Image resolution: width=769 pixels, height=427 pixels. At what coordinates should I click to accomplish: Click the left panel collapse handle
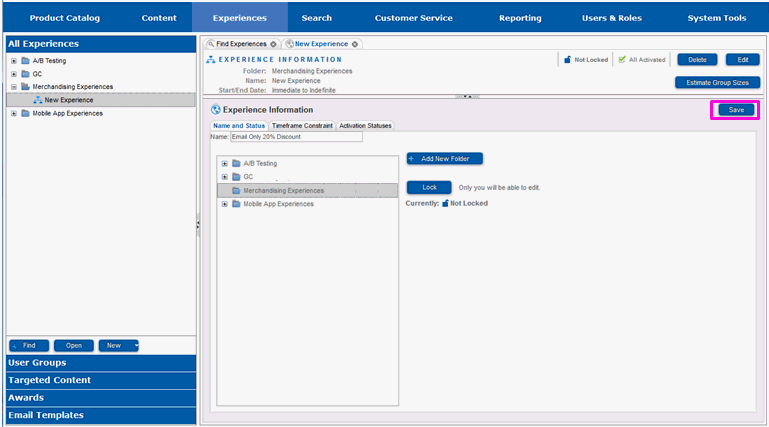click(198, 225)
